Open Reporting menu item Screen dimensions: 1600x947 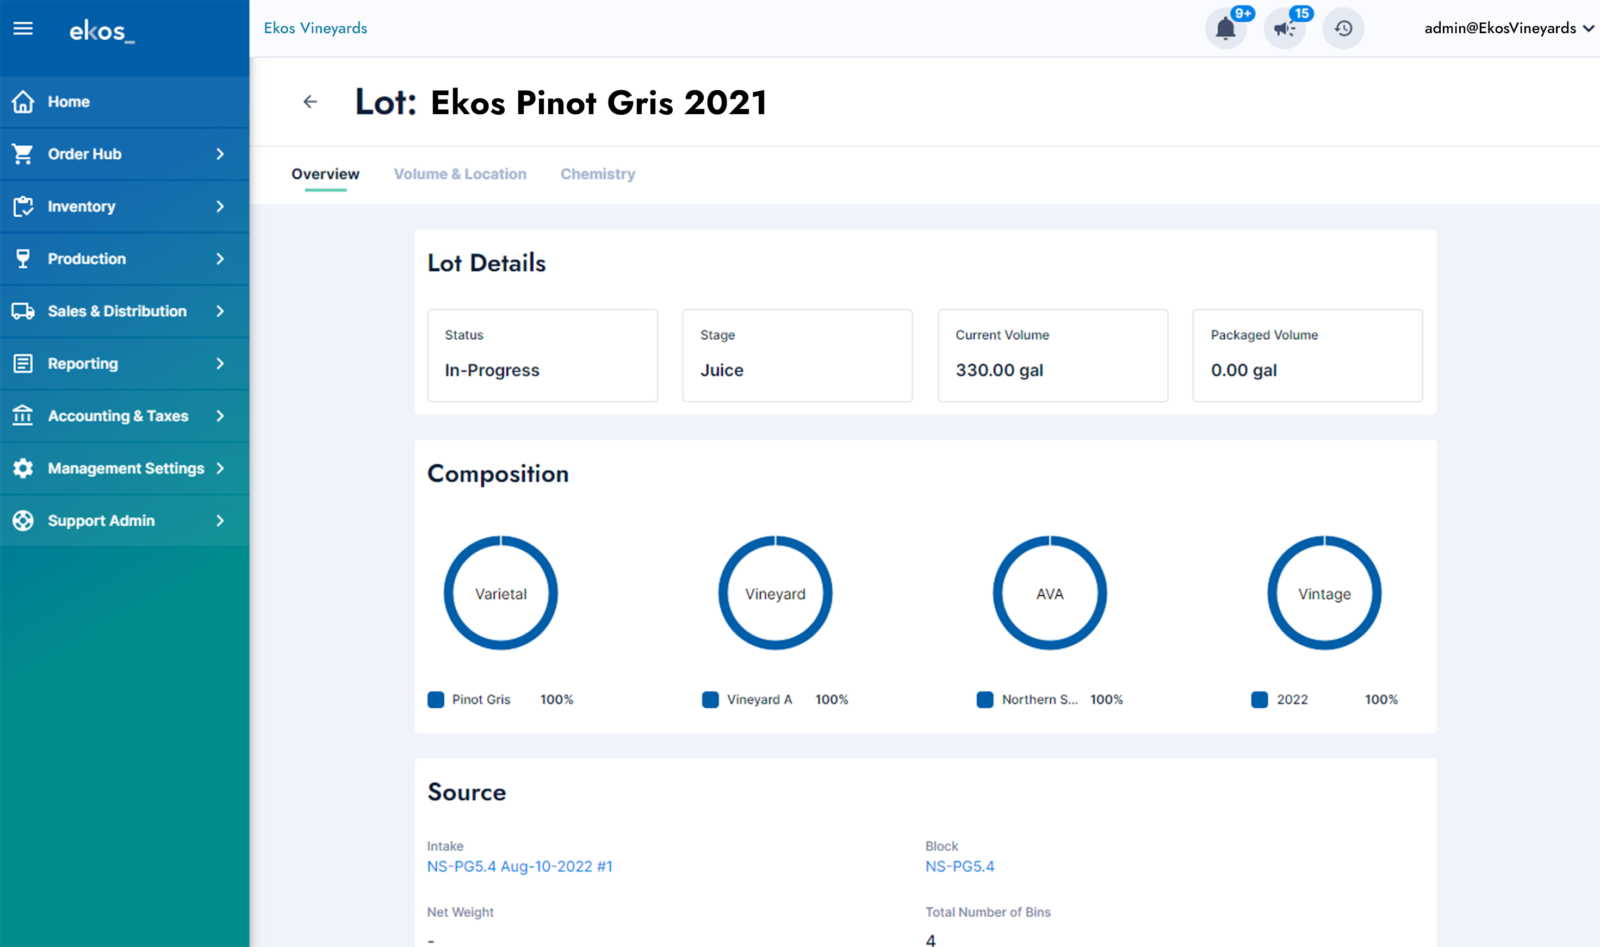(124, 363)
